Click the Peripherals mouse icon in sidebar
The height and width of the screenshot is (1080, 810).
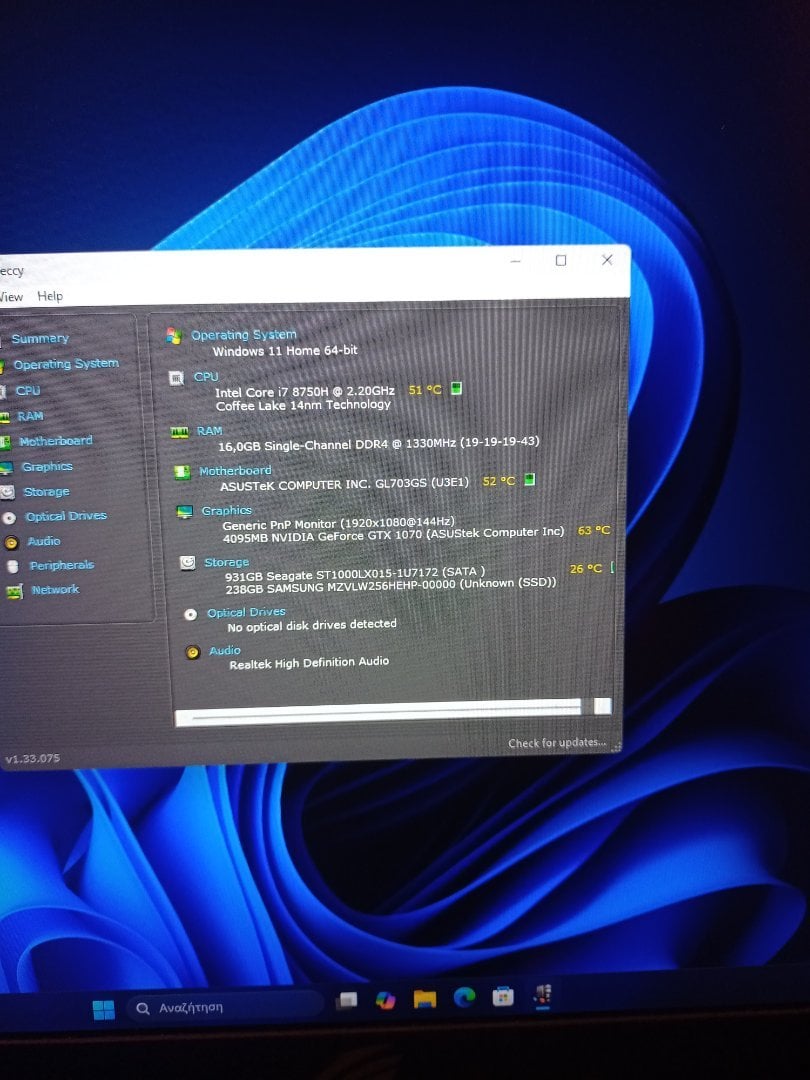point(12,566)
